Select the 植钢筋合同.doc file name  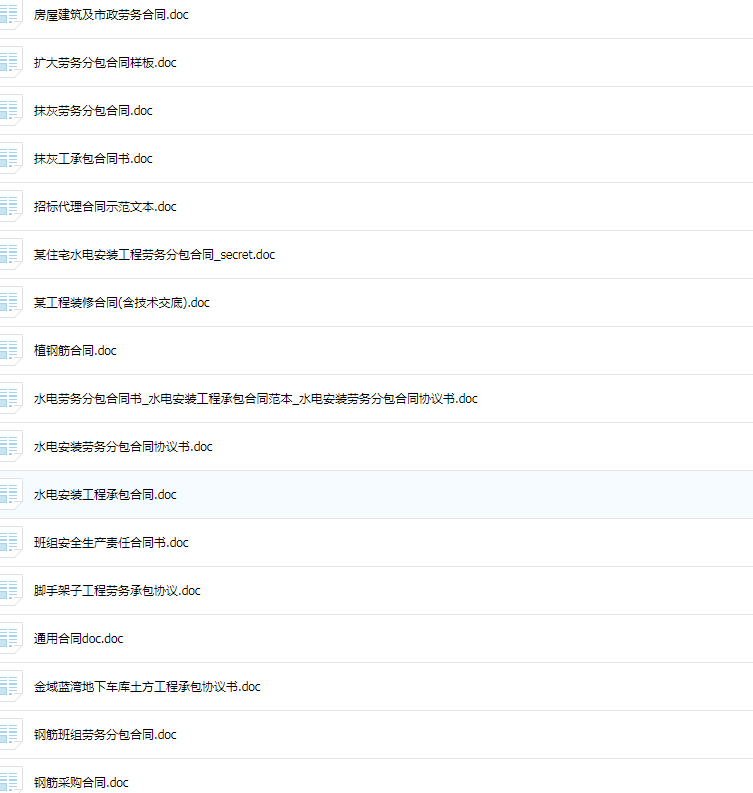[75, 350]
